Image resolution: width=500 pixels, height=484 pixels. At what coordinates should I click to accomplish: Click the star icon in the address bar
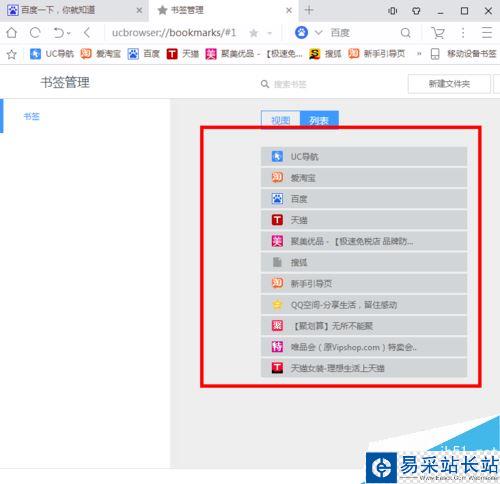pyautogui.click(x=254, y=33)
